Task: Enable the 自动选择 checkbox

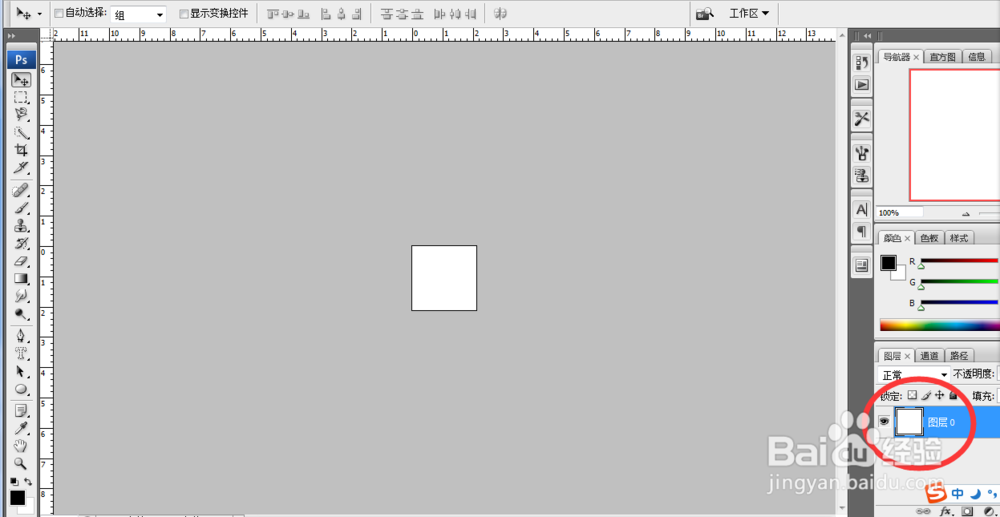Action: (59, 13)
